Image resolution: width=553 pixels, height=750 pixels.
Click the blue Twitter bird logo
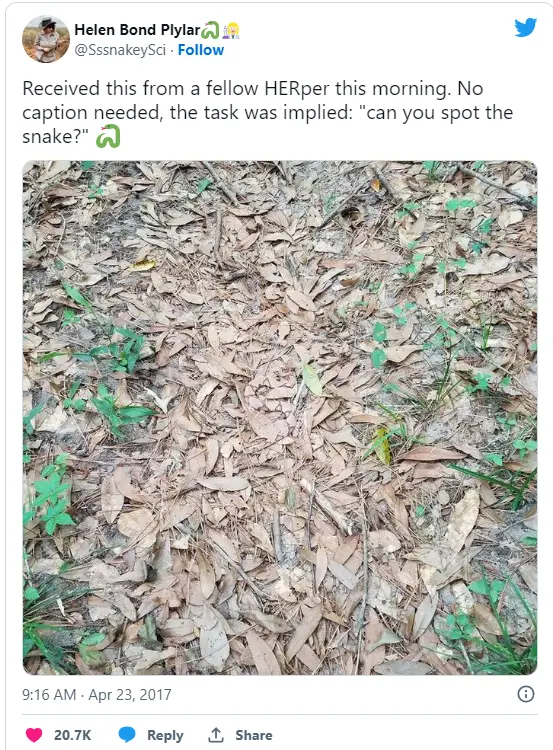[525, 28]
